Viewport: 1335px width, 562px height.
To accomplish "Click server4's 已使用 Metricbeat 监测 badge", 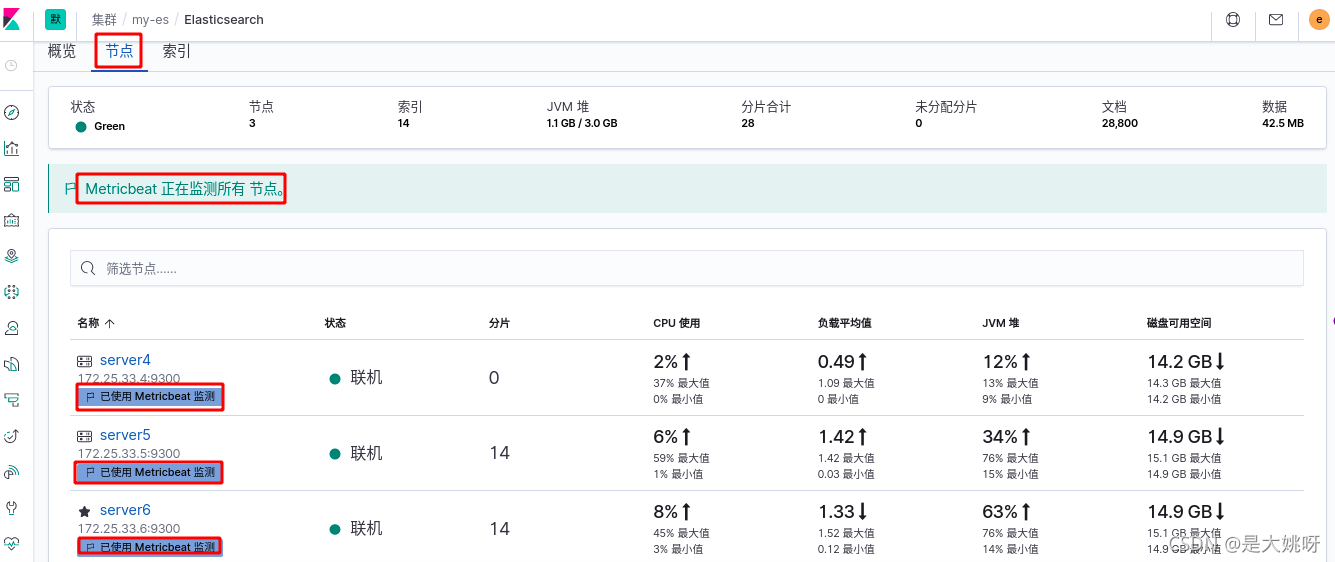I will pyautogui.click(x=150, y=396).
